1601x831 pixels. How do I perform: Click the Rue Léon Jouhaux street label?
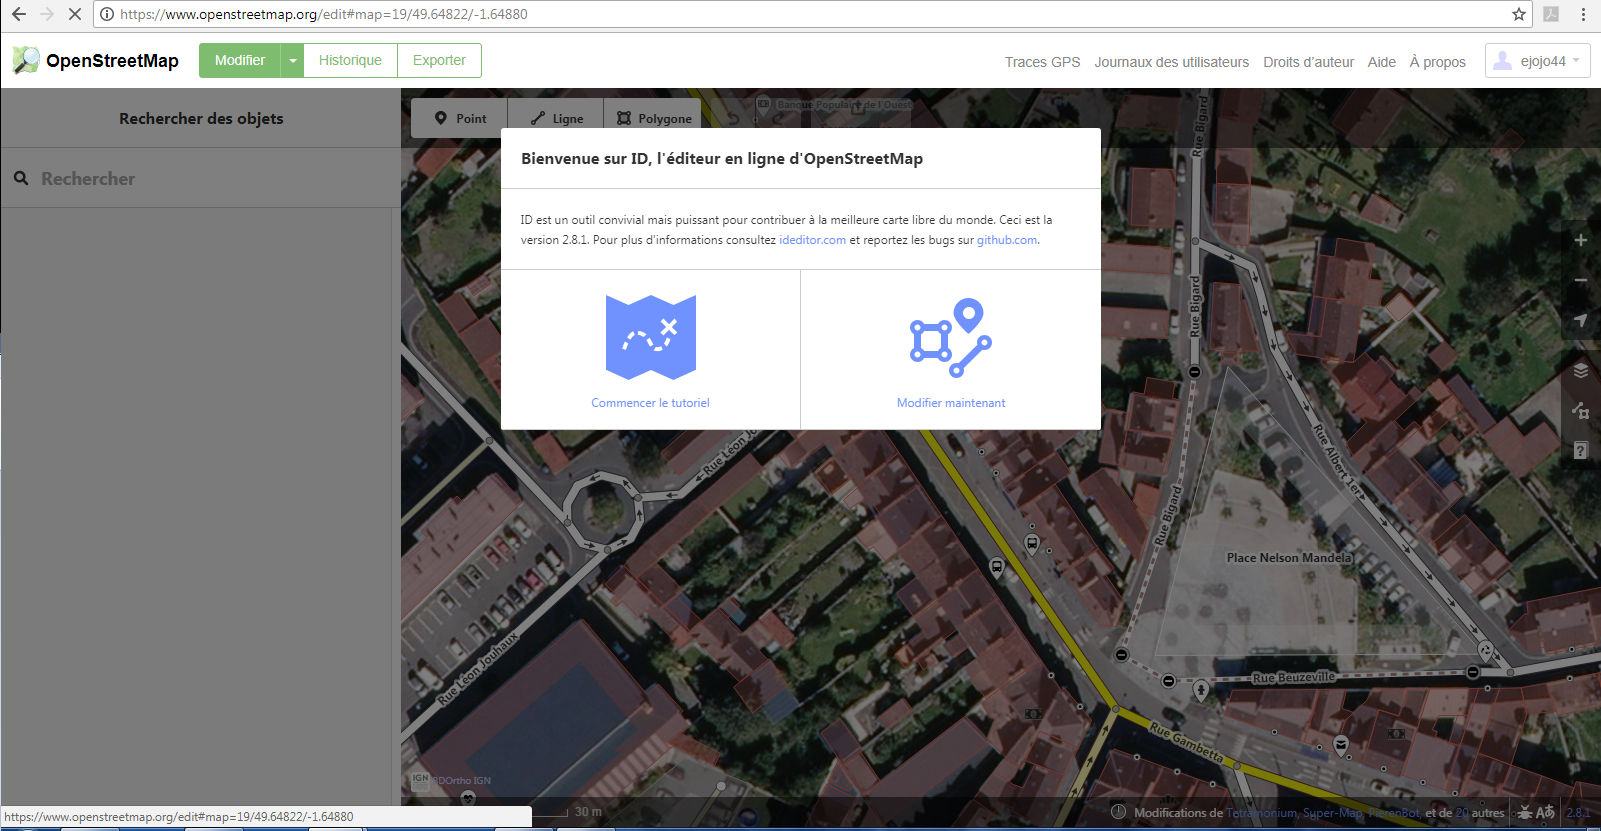(477, 669)
